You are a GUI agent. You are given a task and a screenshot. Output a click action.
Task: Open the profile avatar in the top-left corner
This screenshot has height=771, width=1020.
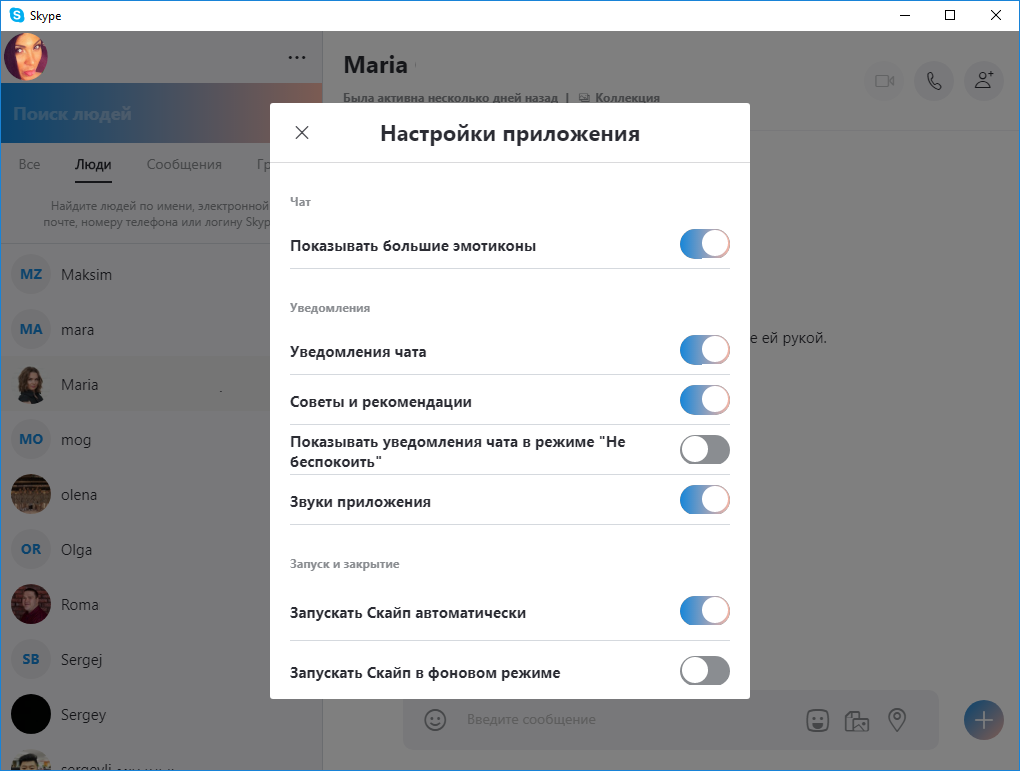coord(26,57)
